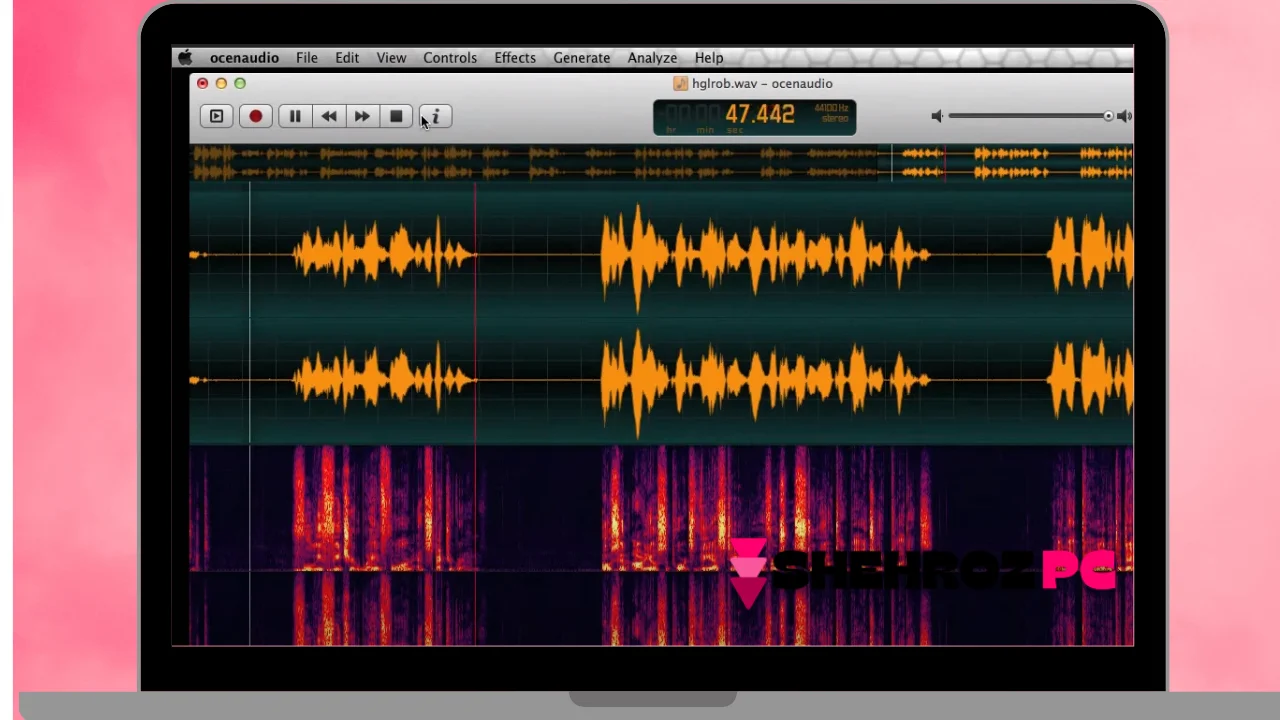The width and height of the screenshot is (1280, 720).
Task: Open the Edit menu
Action: (347, 58)
